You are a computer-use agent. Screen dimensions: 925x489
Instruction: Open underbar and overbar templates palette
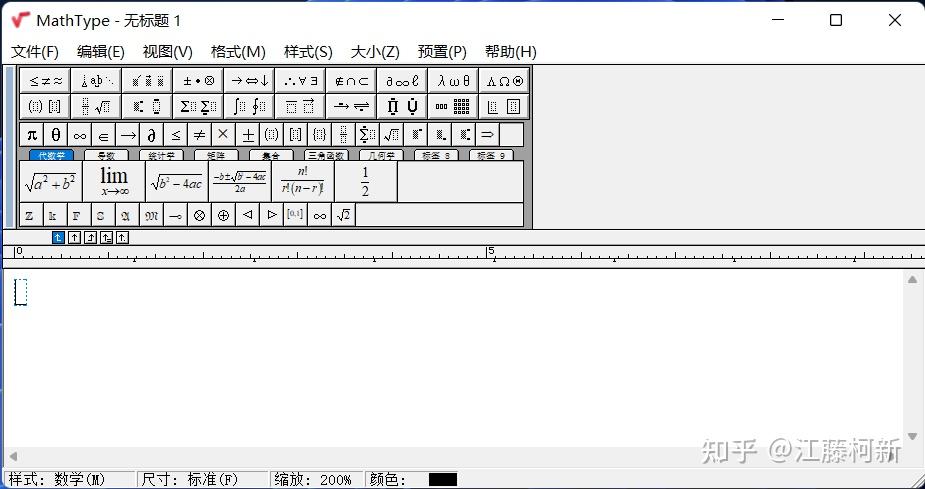click(x=300, y=106)
